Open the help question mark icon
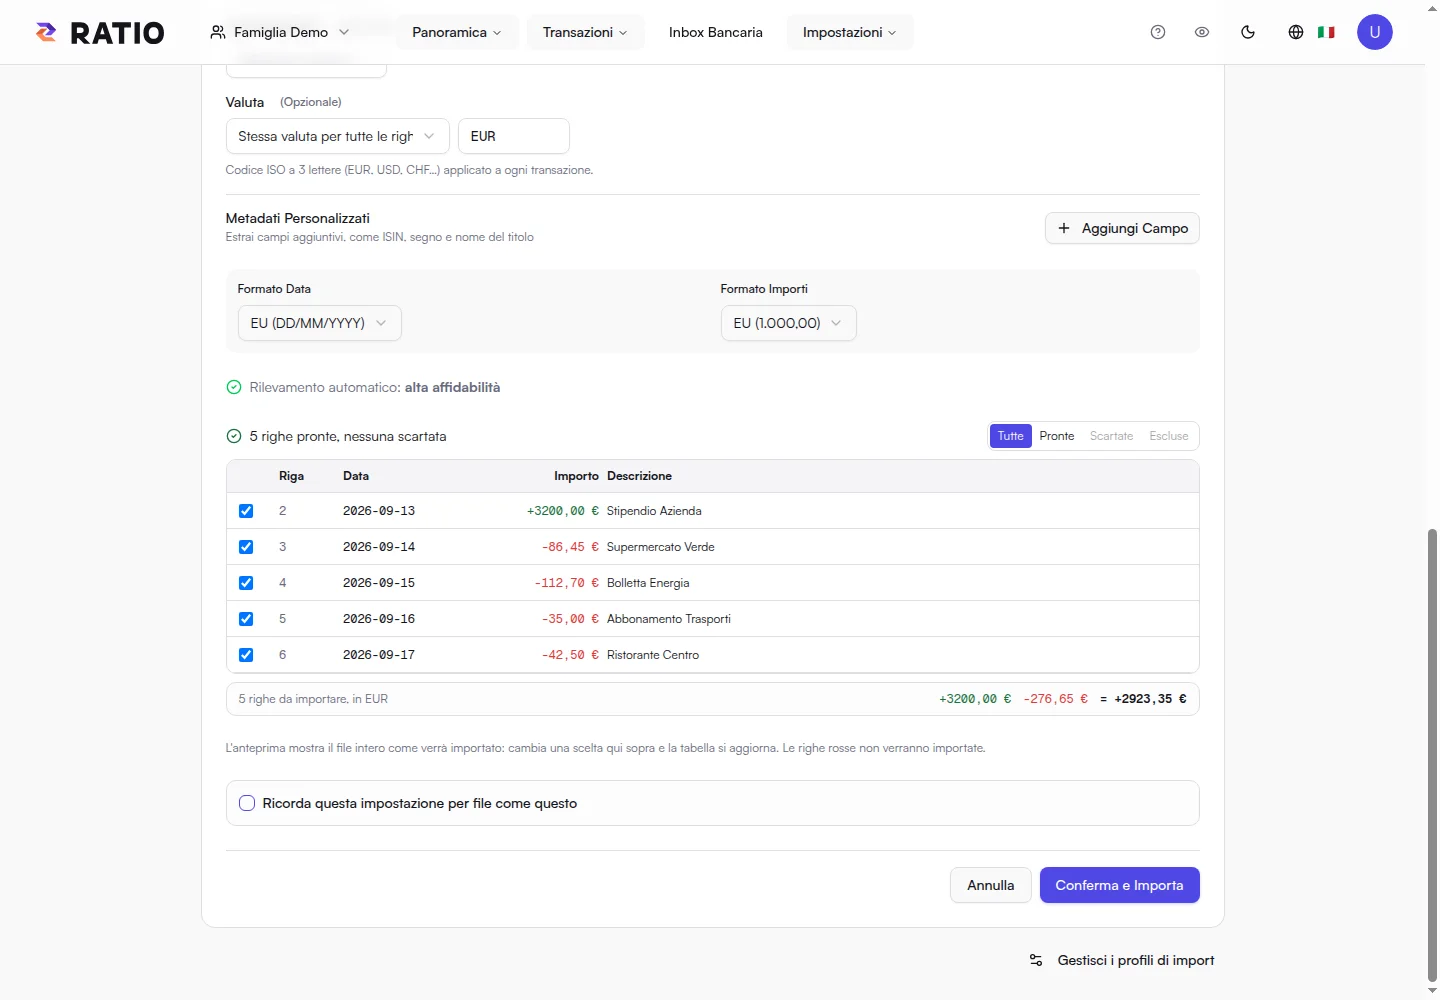Viewport: 1440px width, 1000px height. click(x=1158, y=32)
